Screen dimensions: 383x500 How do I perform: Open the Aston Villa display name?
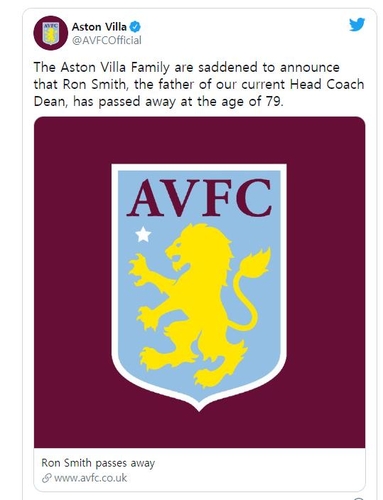(99, 27)
